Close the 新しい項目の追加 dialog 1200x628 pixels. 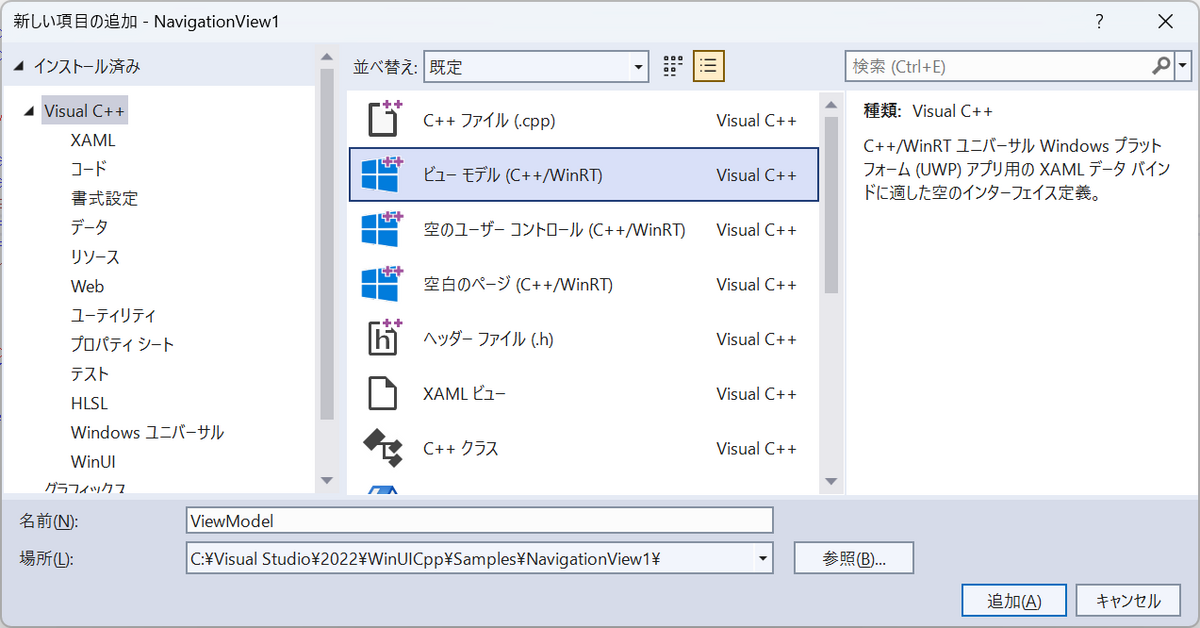pyautogui.click(x=1164, y=21)
